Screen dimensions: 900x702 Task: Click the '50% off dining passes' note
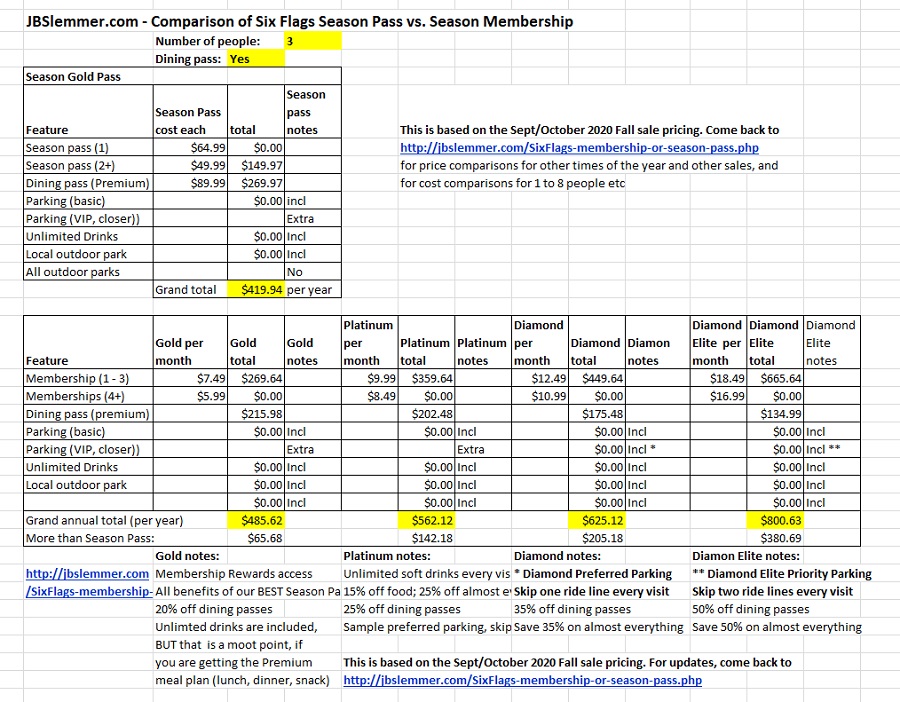tap(750, 609)
